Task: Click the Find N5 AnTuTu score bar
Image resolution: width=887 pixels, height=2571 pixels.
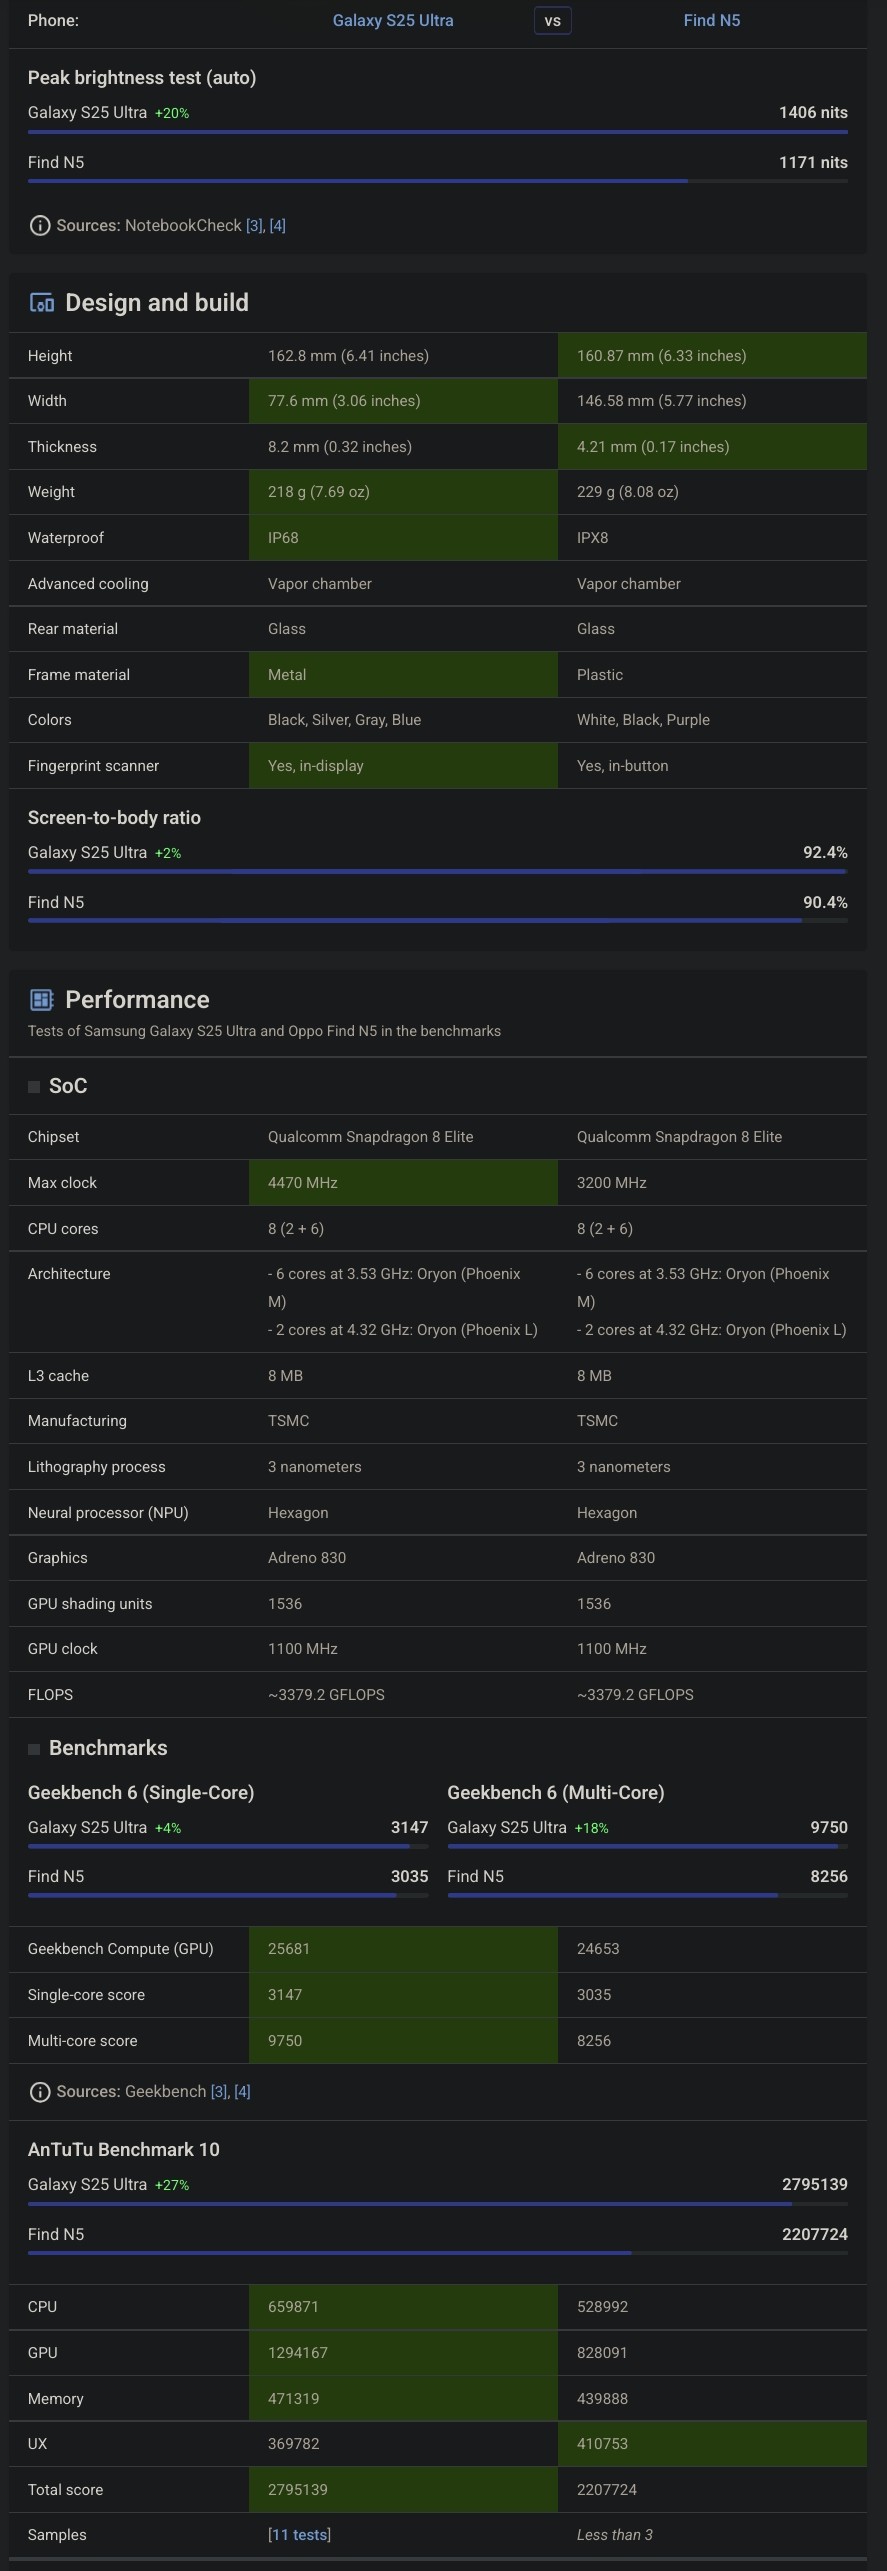Action: coord(438,2253)
